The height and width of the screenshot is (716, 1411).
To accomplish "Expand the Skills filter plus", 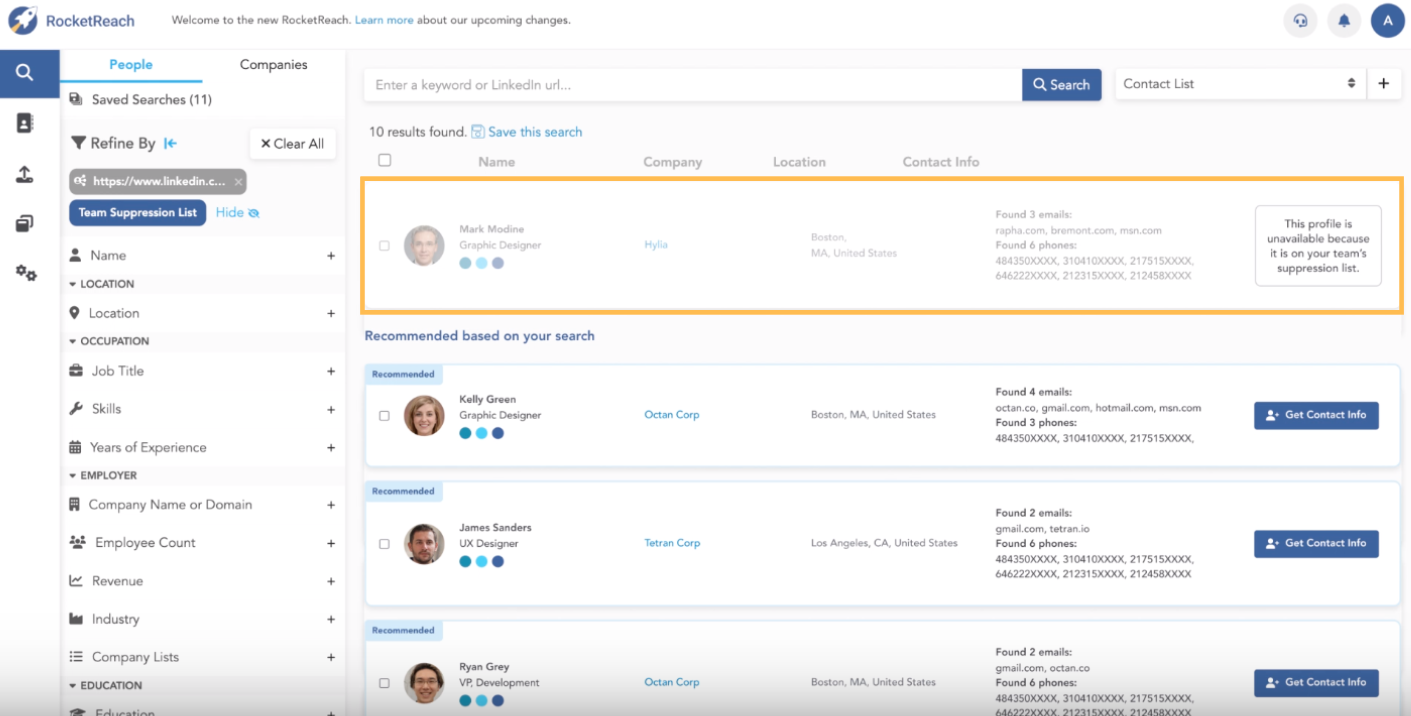I will click(331, 409).
